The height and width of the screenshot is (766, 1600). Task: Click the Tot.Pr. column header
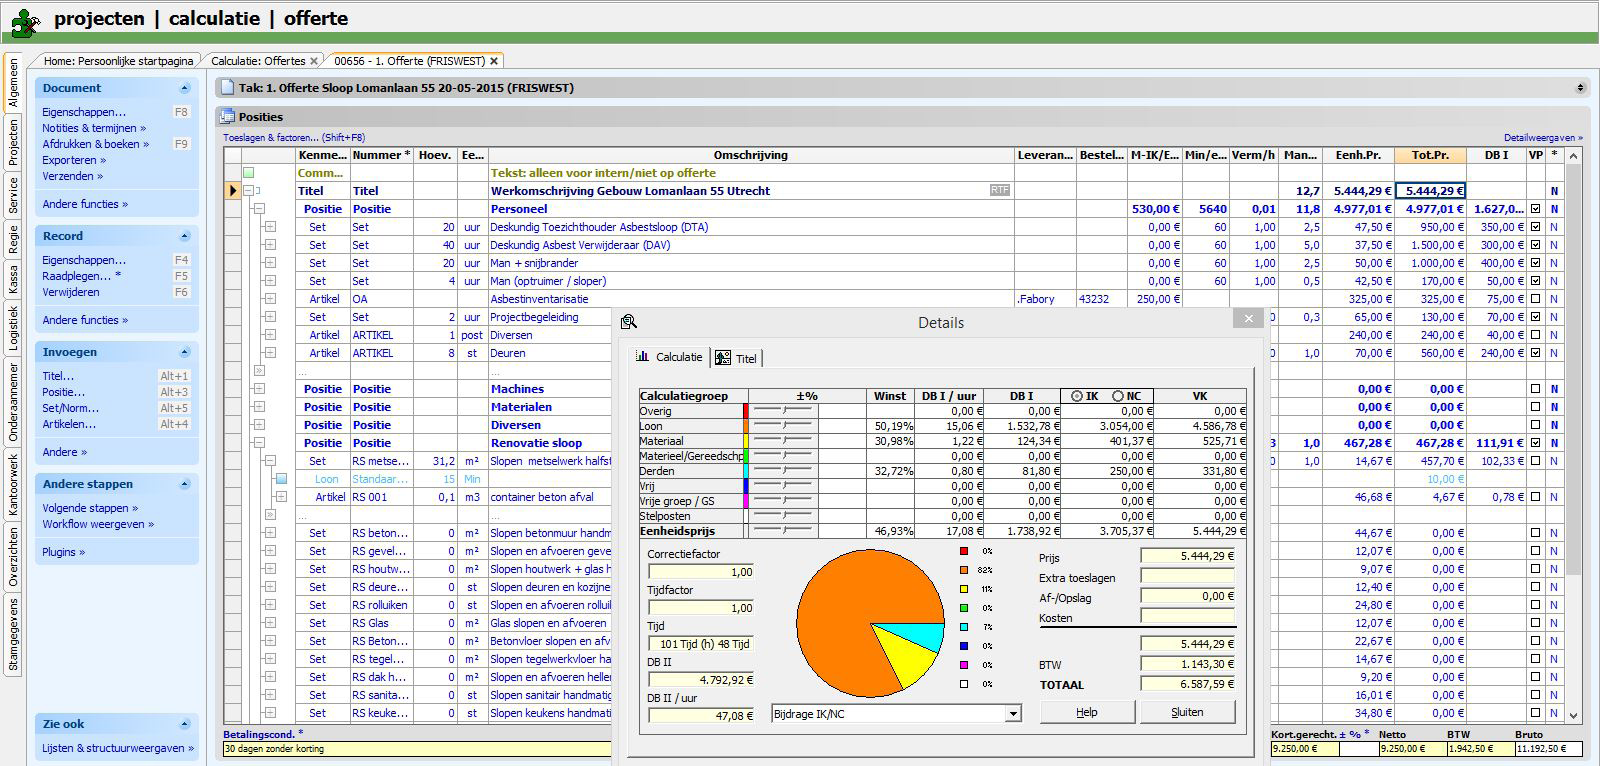point(1430,156)
